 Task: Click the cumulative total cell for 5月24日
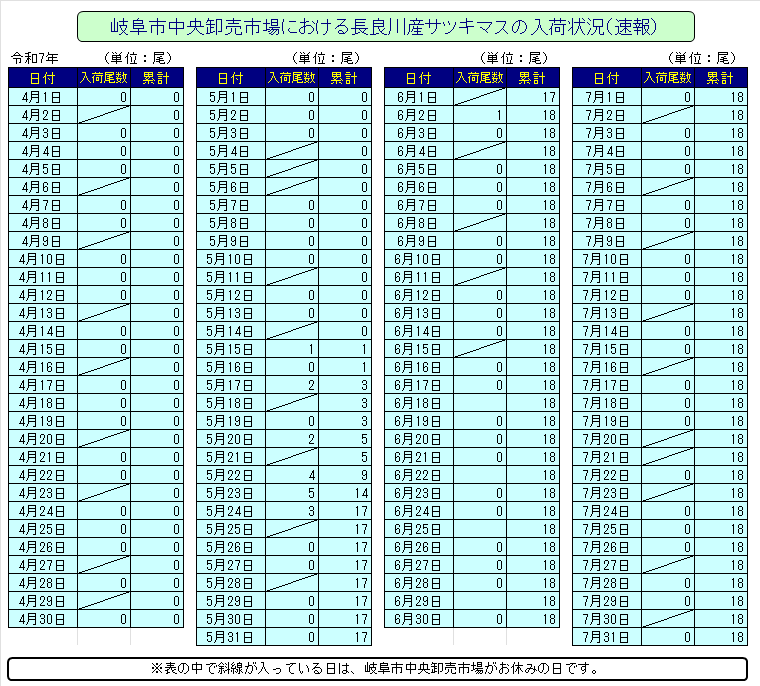coord(345,511)
